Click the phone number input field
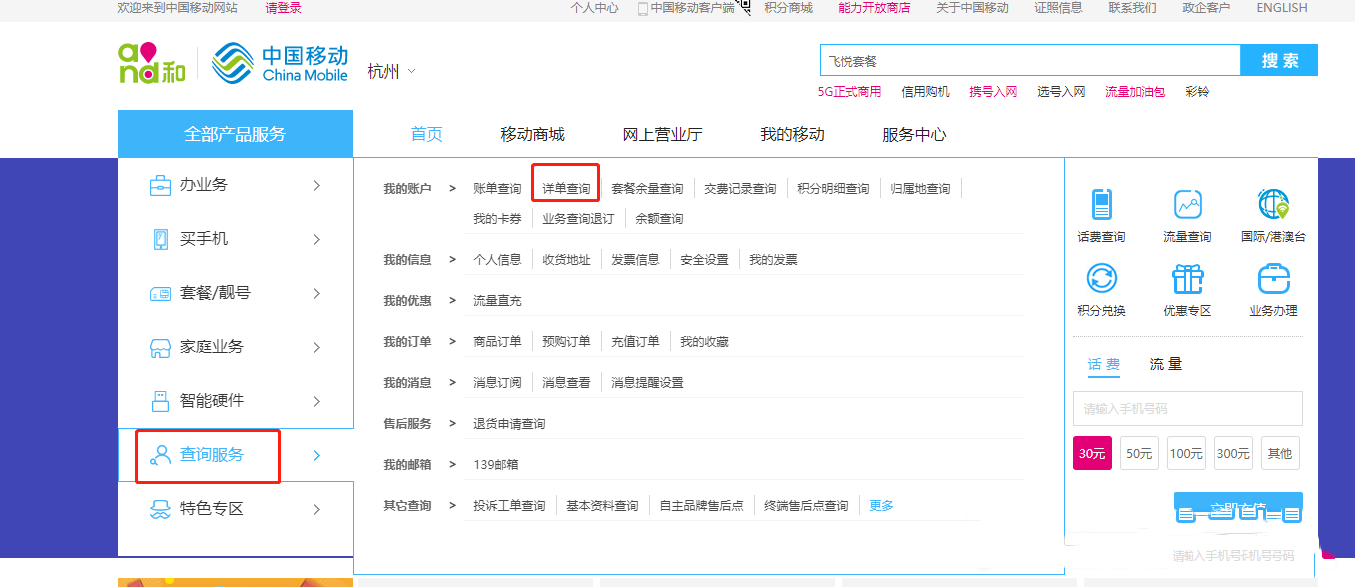 point(1186,408)
